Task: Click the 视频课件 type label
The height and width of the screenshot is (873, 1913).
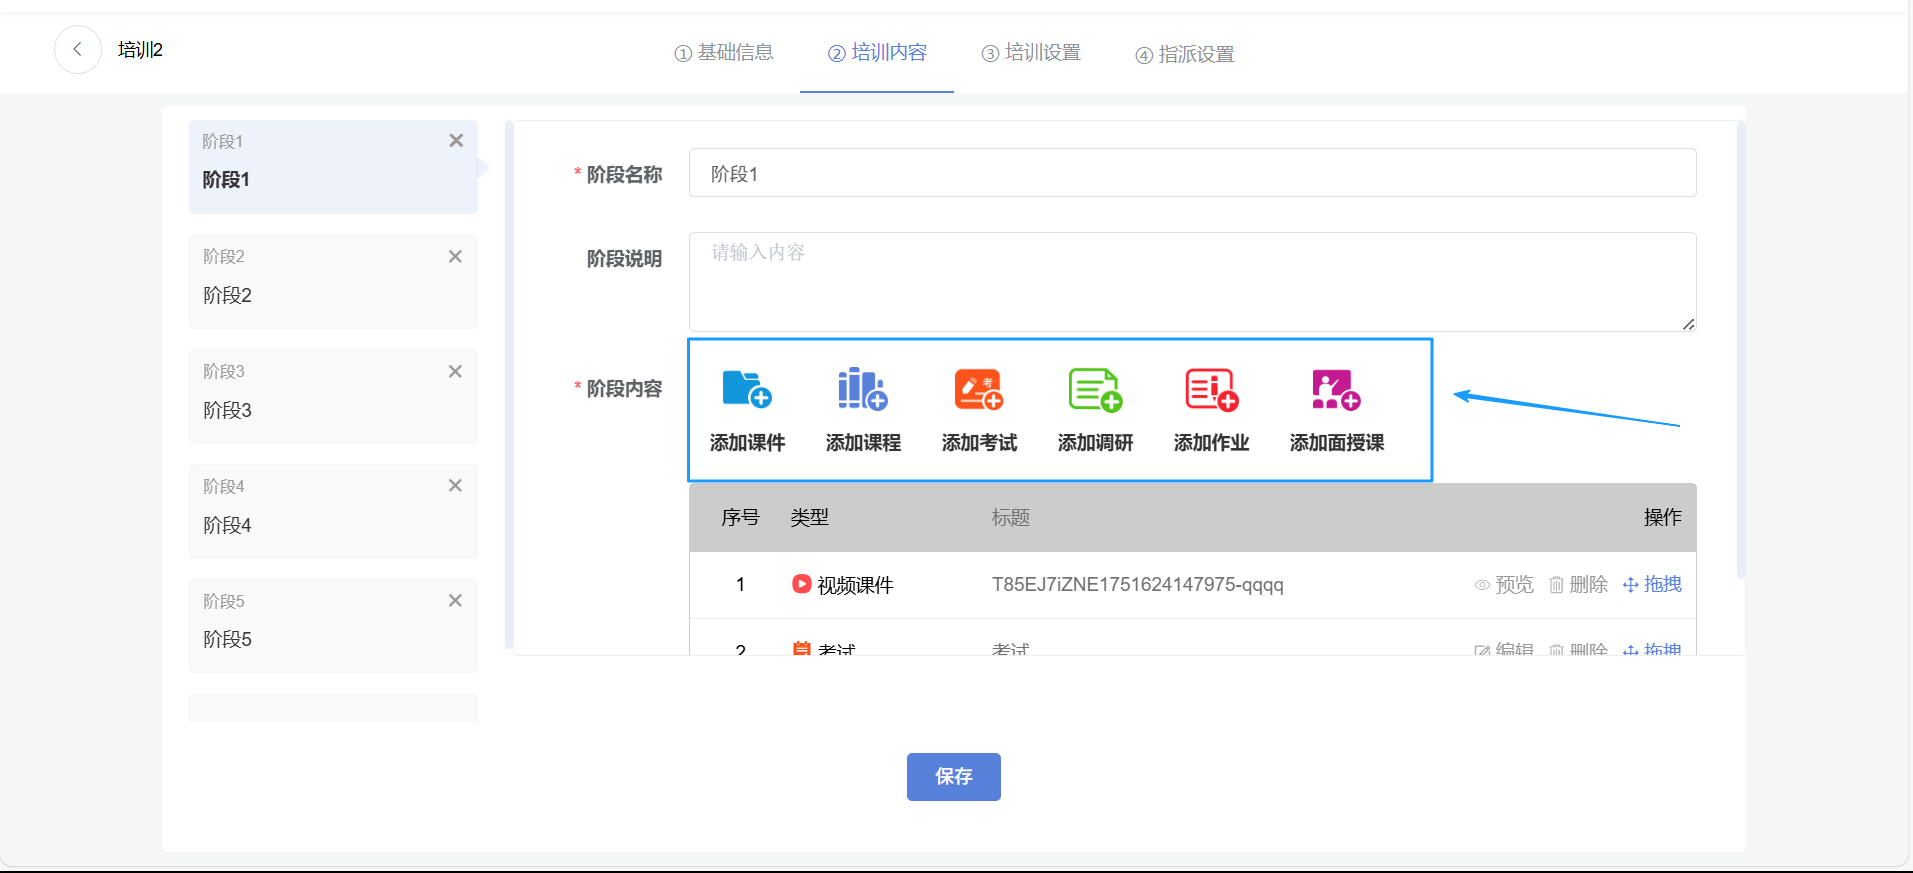Action: point(855,585)
